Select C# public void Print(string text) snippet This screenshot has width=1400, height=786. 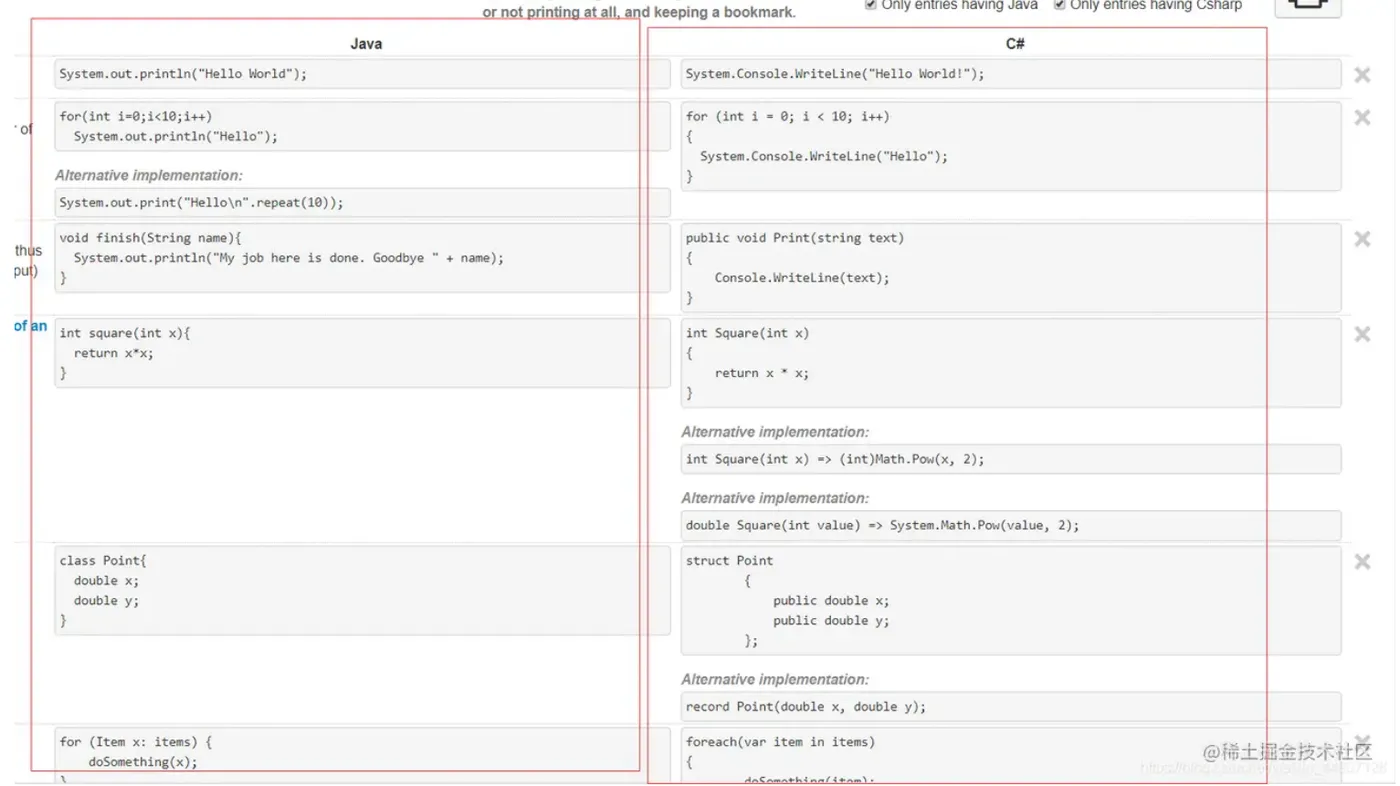pyautogui.click(x=1011, y=268)
